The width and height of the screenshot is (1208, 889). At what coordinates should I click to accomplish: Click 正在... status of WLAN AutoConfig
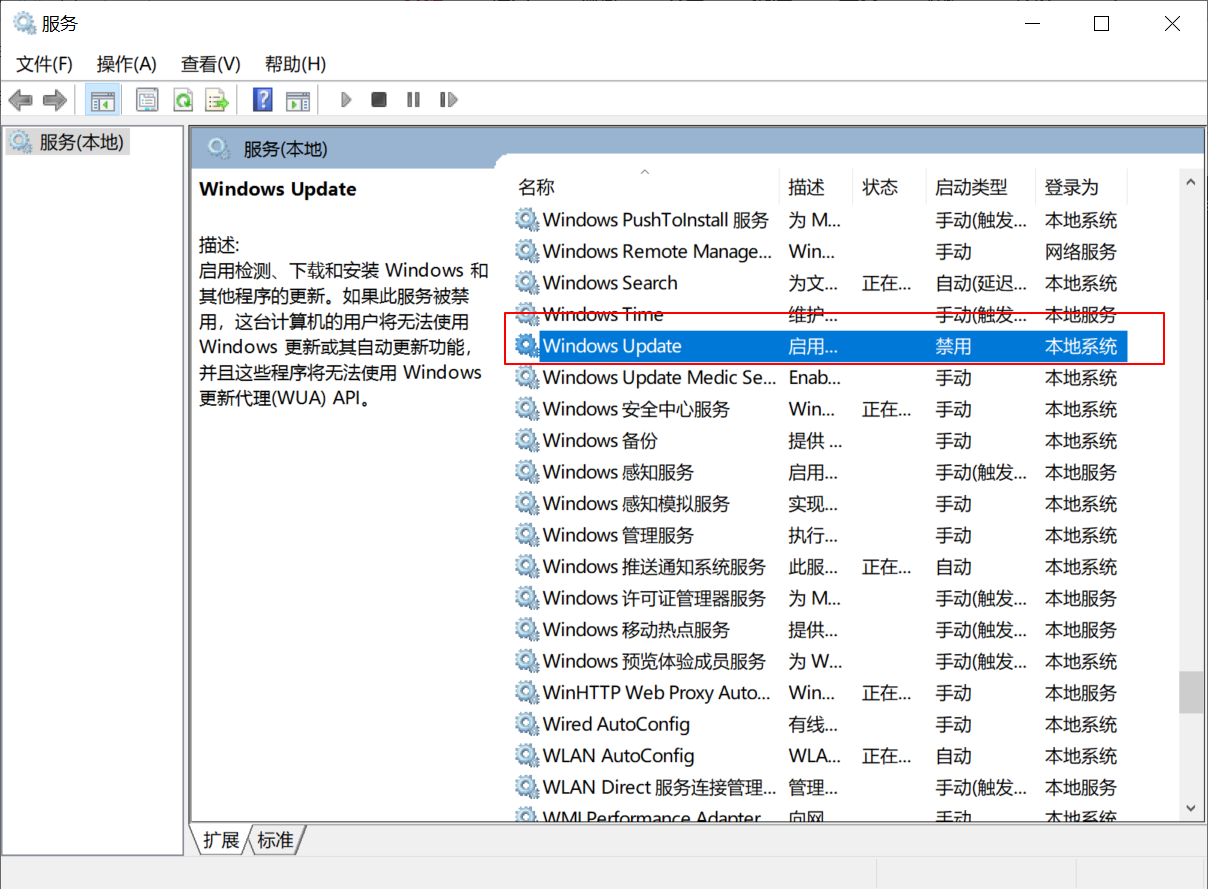click(887, 756)
